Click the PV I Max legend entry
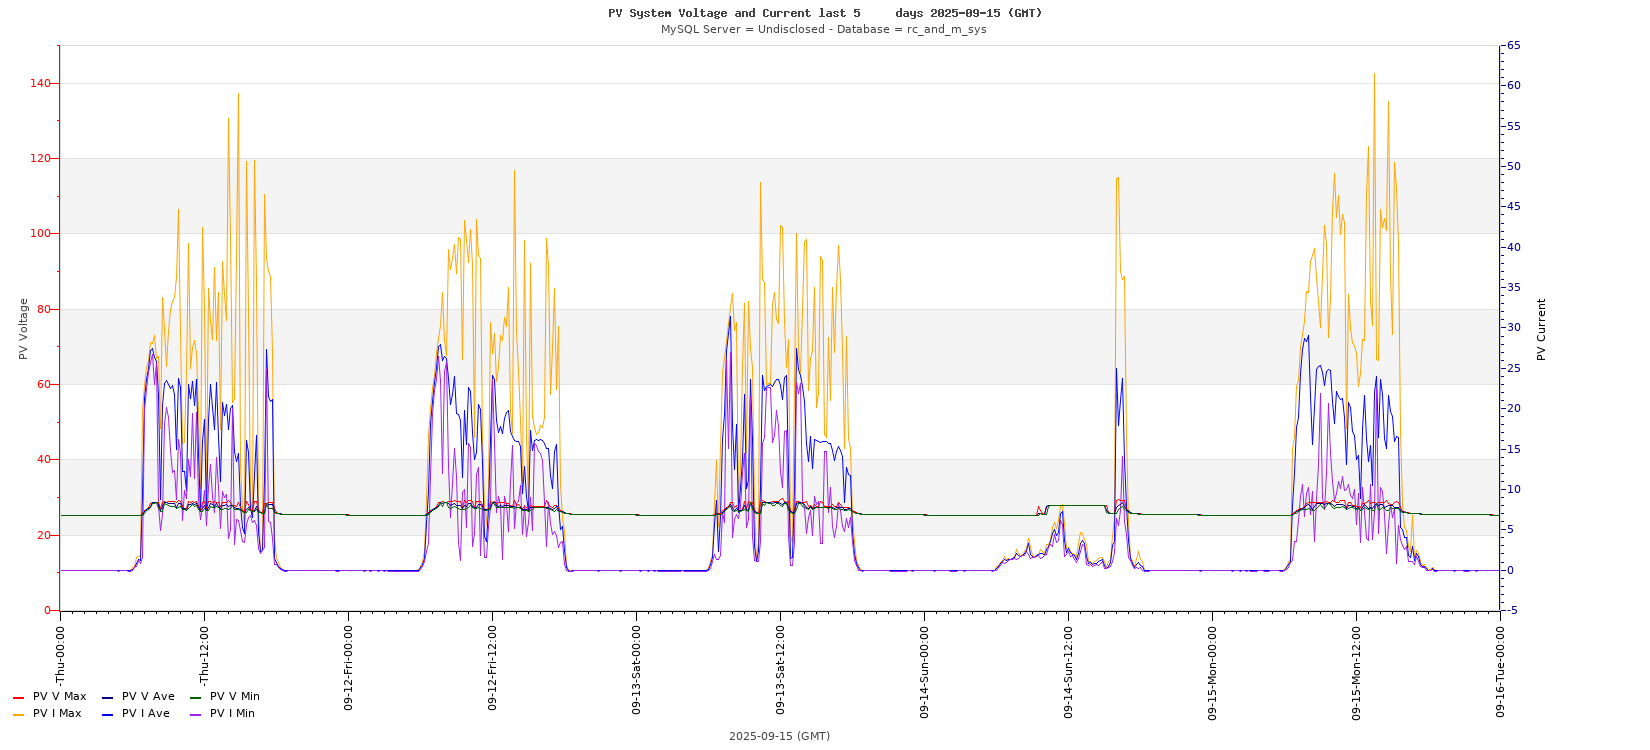The image size is (1650, 750). coord(48,714)
